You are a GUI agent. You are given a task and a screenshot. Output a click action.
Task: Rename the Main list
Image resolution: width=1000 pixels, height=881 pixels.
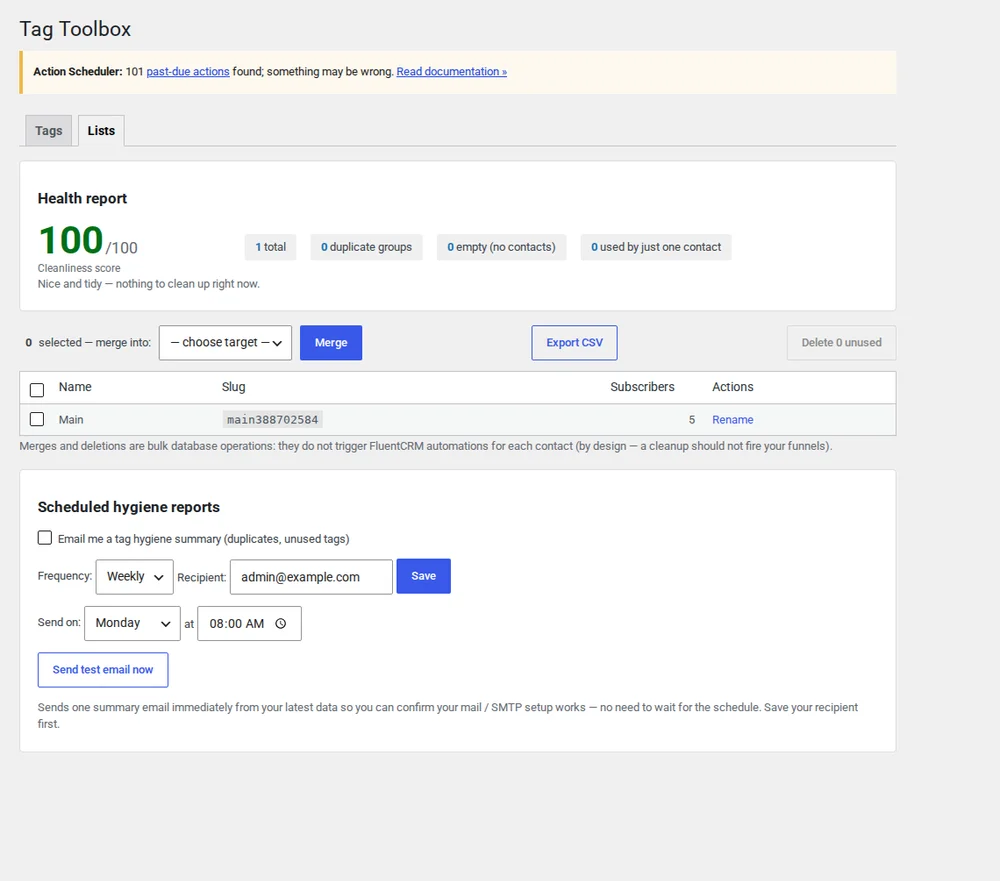(732, 420)
